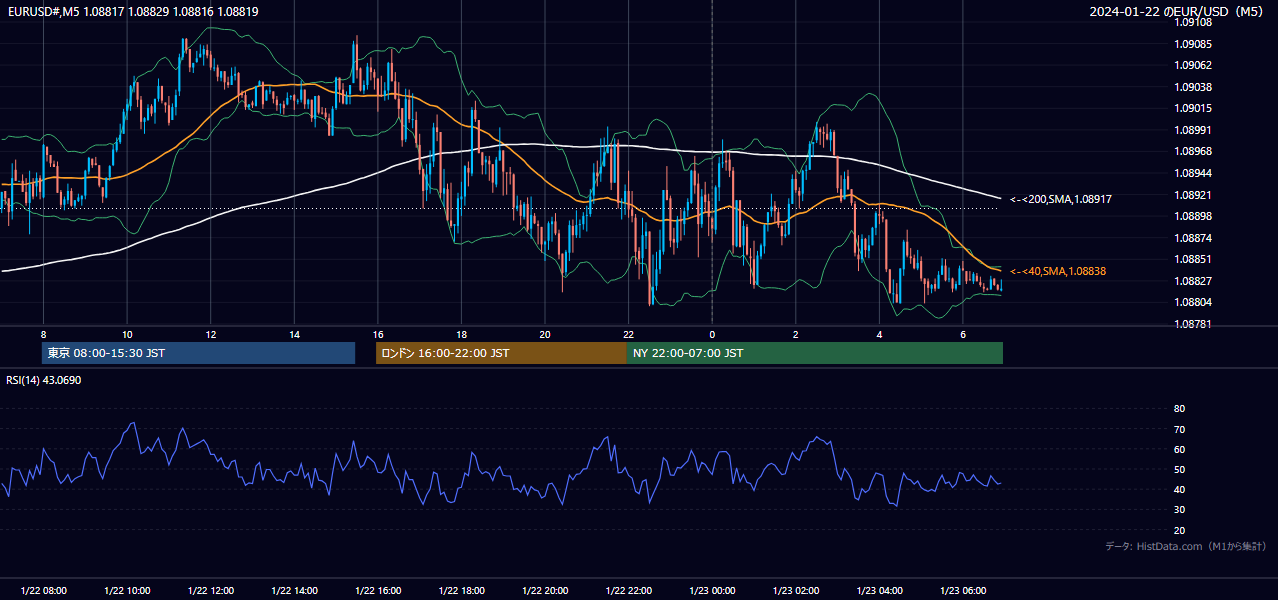Click bottom axis timestamp 1/23 04:00
The width and height of the screenshot is (1278, 600).
[x=879, y=591]
